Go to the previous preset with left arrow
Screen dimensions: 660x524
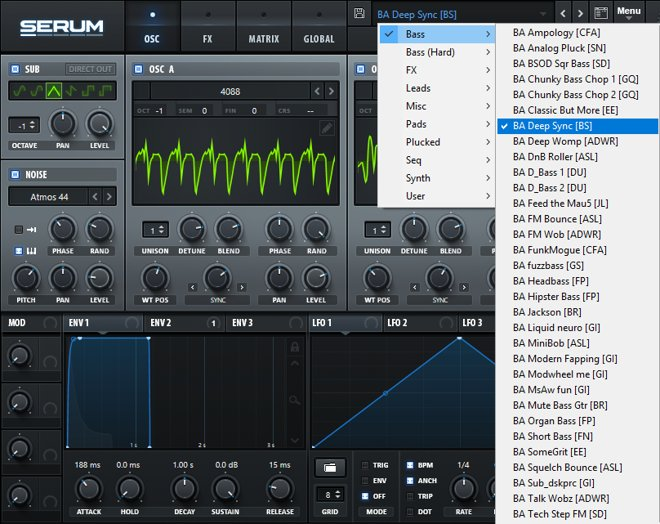(563, 13)
